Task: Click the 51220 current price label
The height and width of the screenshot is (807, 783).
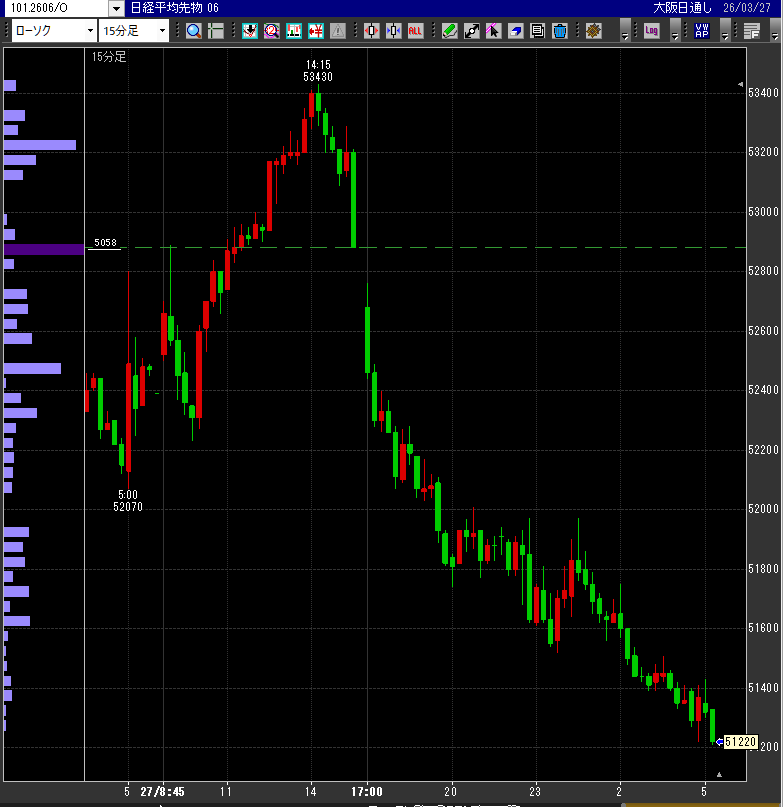Action: coord(740,742)
